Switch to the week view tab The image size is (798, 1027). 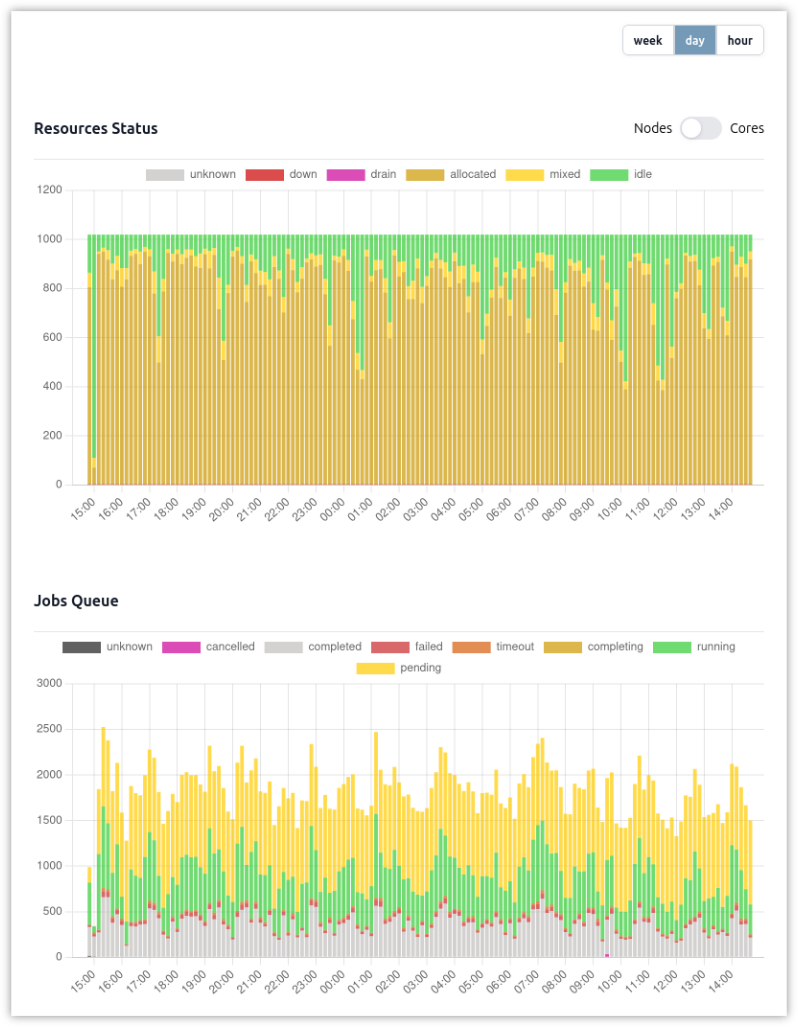pyautogui.click(x=648, y=41)
